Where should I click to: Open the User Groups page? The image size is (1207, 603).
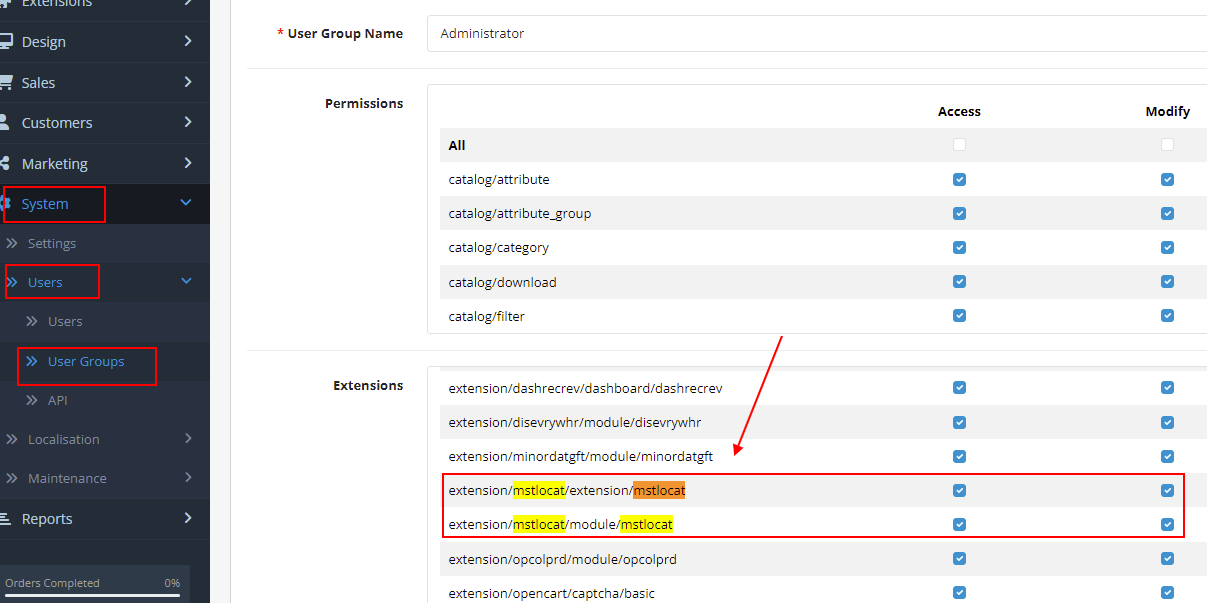pyautogui.click(x=86, y=361)
